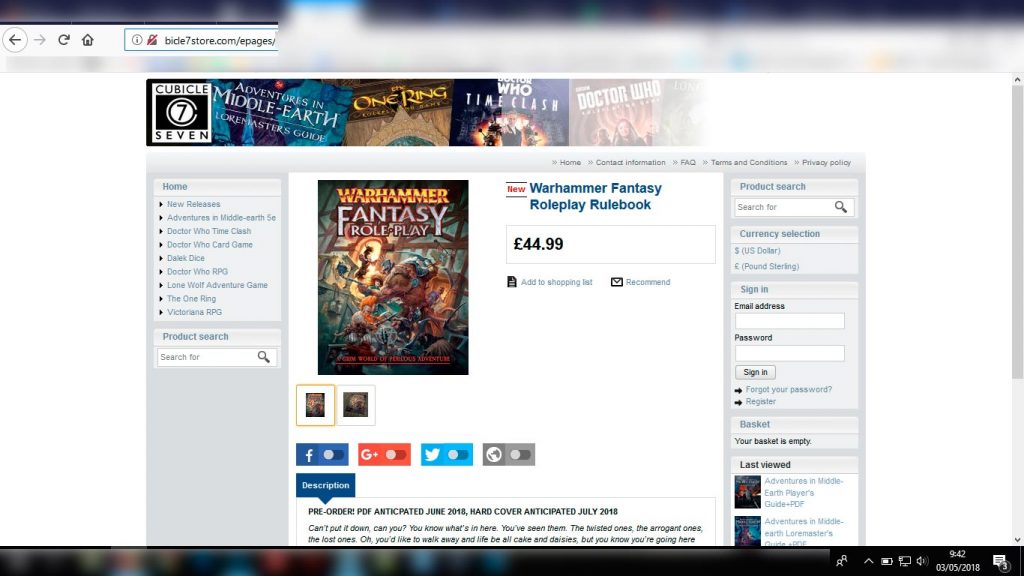Click the Recommend link
1024x576 pixels.
click(648, 282)
